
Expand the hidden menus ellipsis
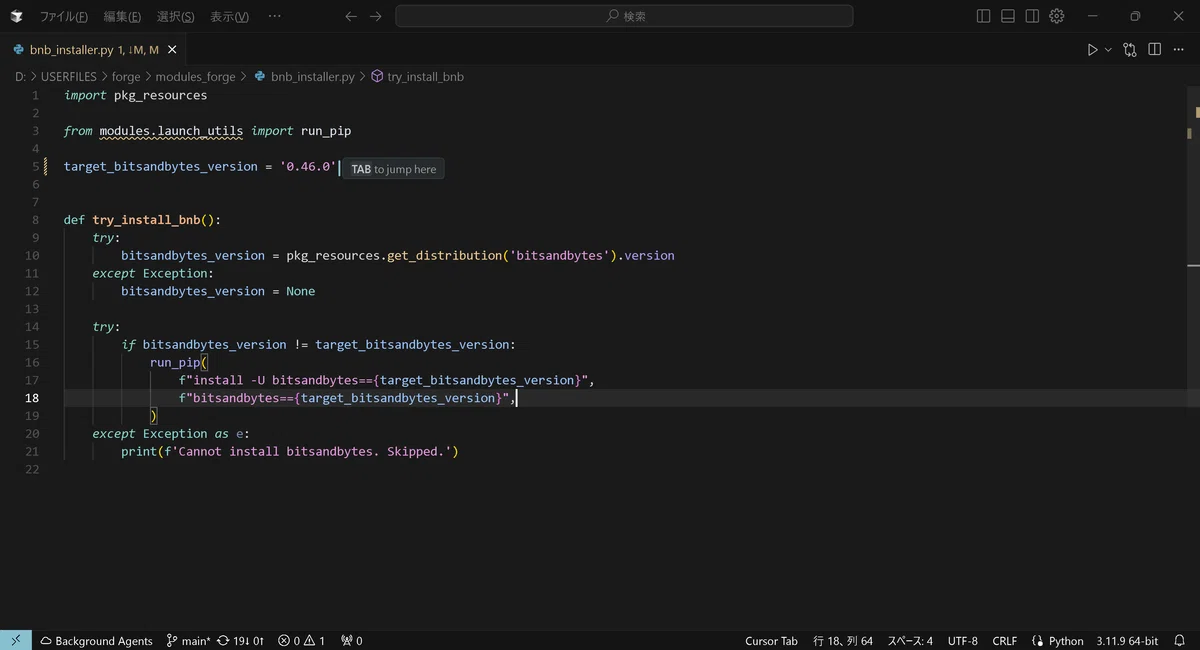click(x=275, y=16)
